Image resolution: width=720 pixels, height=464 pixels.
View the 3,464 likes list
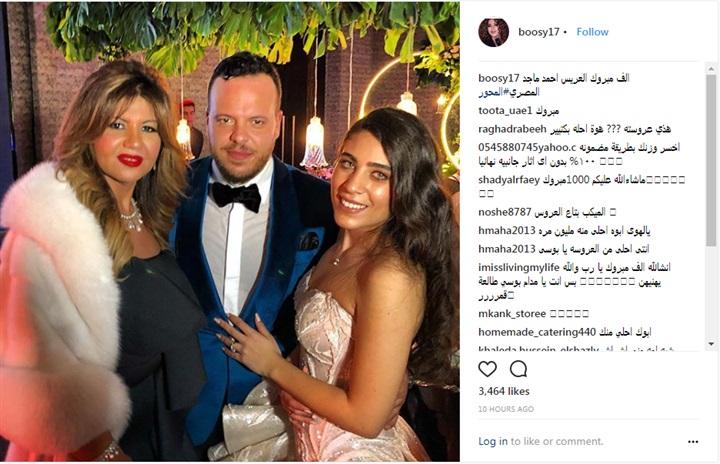click(504, 391)
